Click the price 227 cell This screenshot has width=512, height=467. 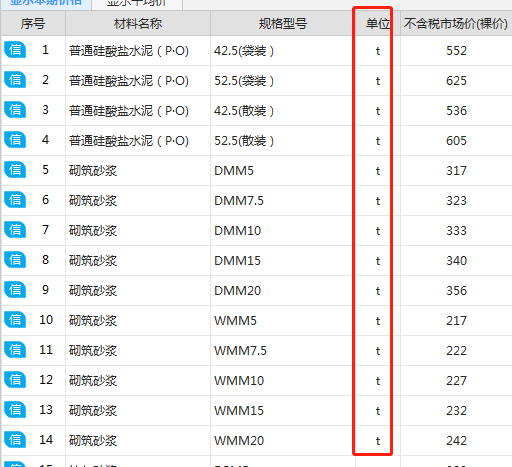click(x=456, y=381)
